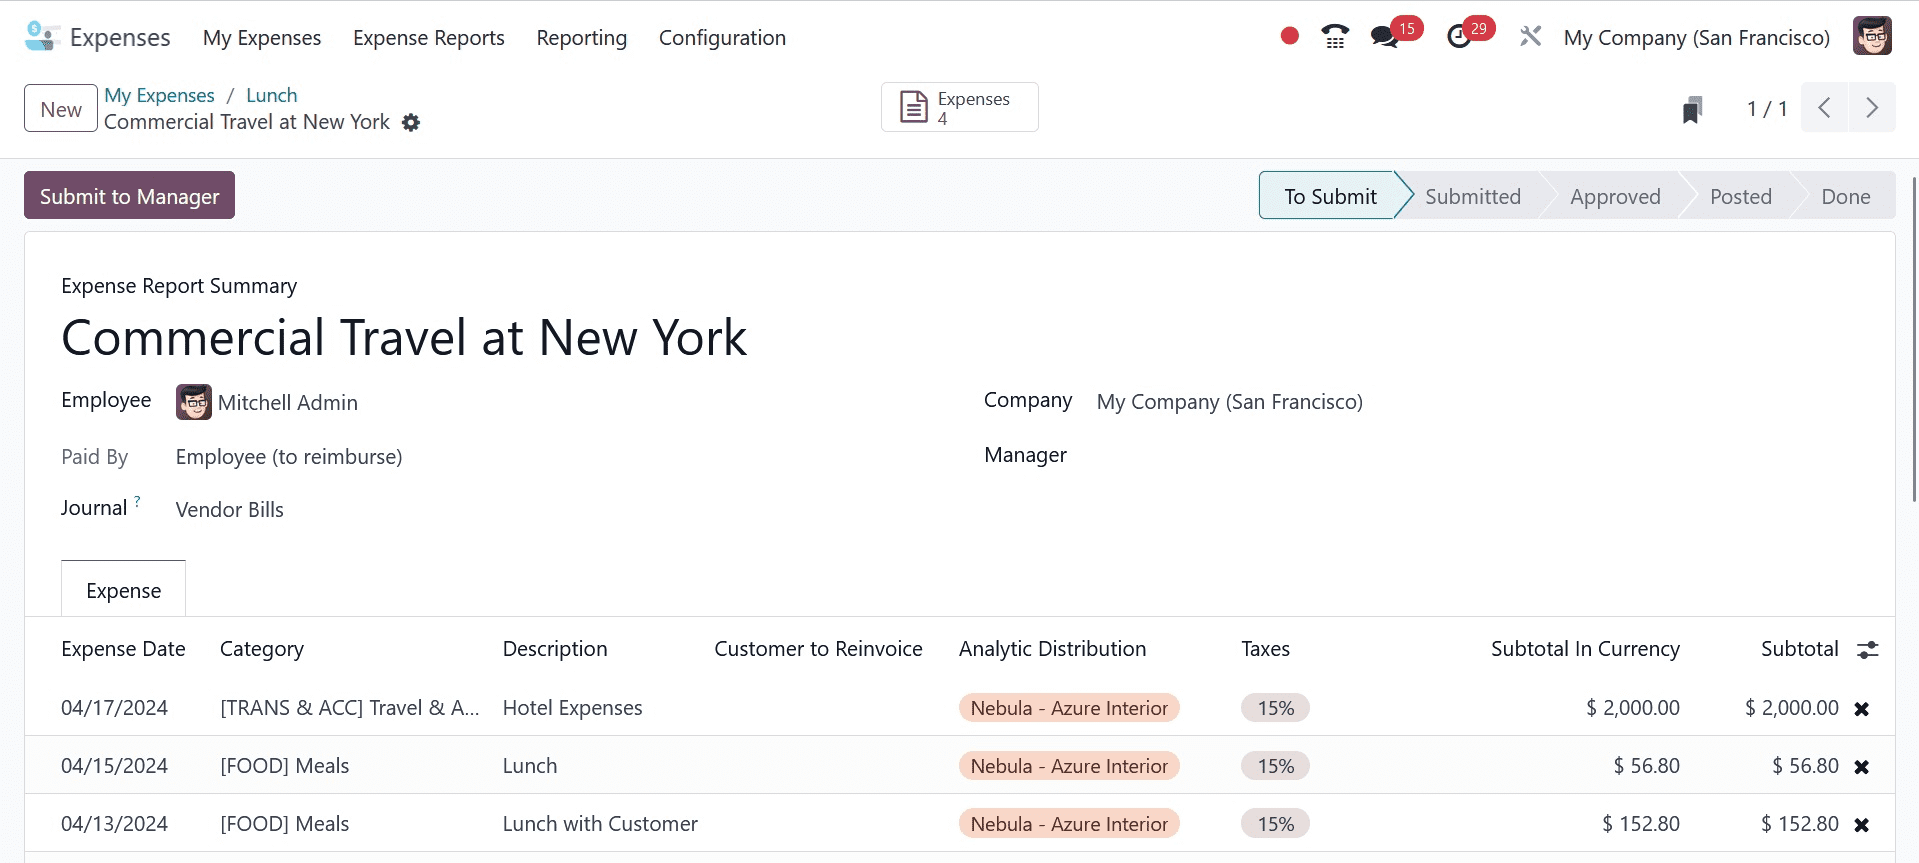
Task: Follow the Lunch breadcrumb link
Action: [x=272, y=95]
